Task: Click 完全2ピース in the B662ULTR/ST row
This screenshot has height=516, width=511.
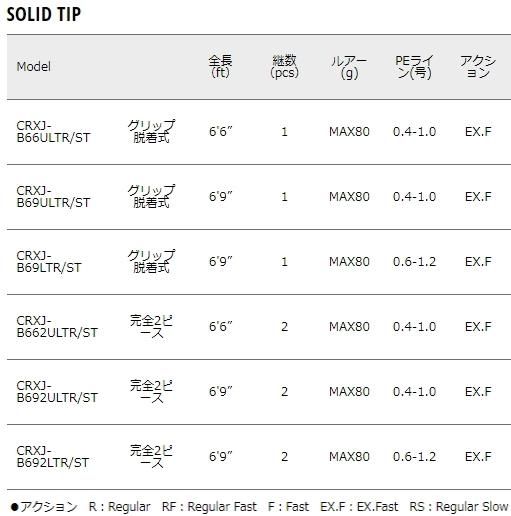Action: point(151,327)
